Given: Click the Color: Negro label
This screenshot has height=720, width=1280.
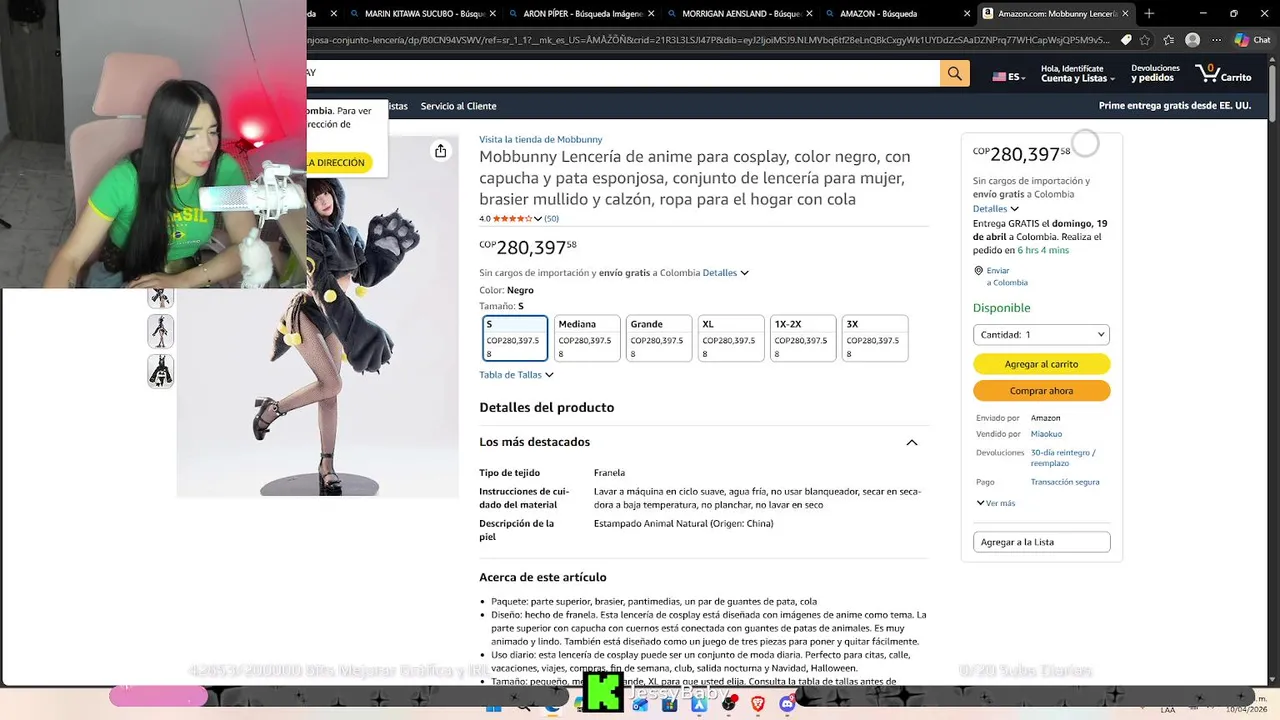Looking at the screenshot, I should point(506,290).
